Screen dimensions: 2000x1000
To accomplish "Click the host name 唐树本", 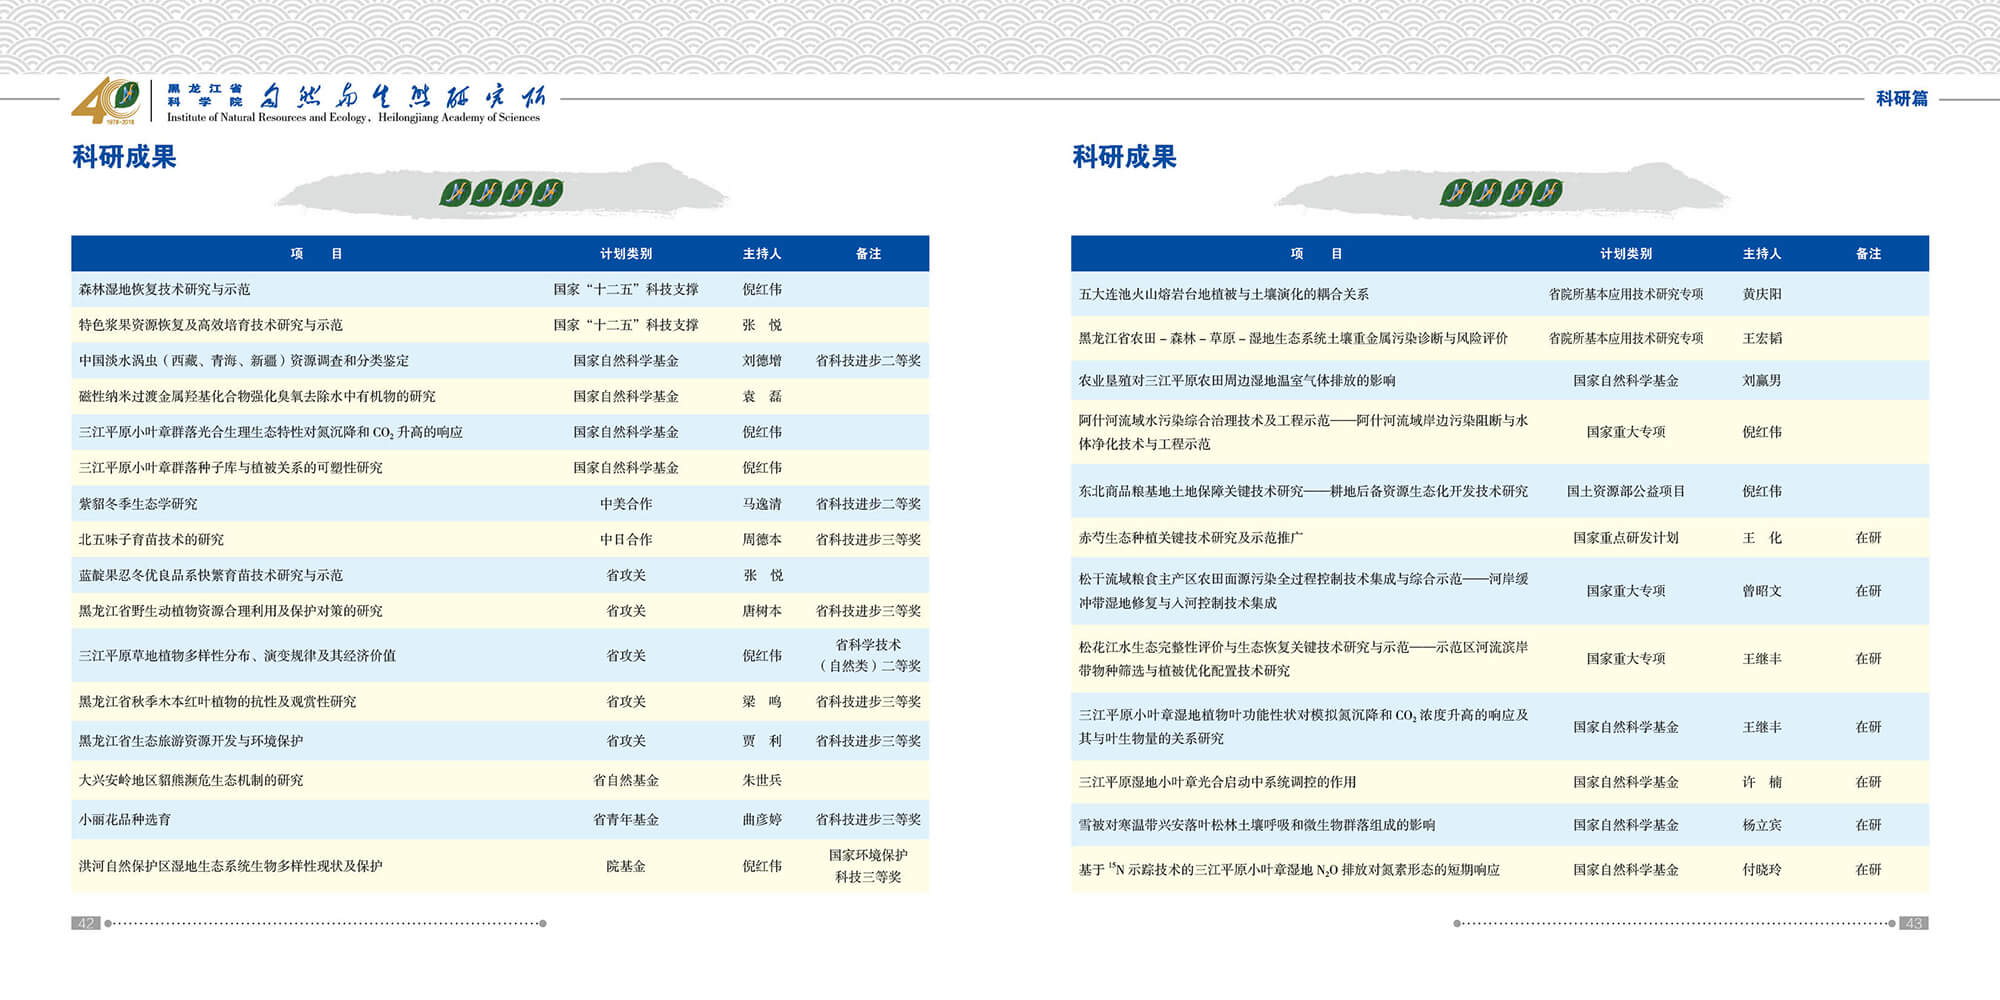I will (762, 611).
